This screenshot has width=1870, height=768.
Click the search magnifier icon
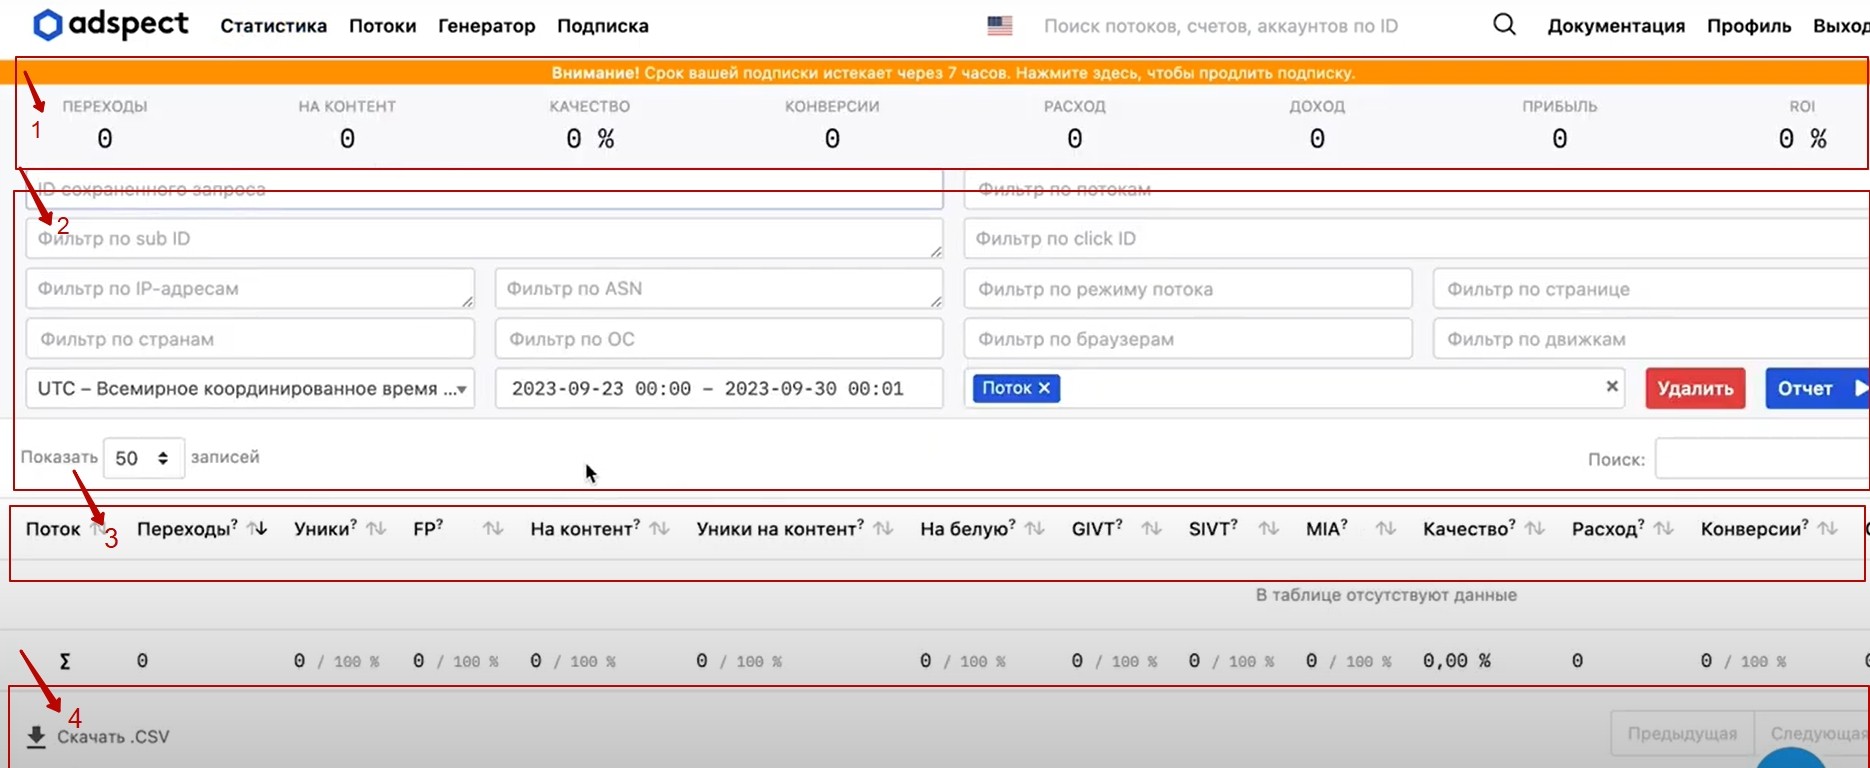[1504, 25]
